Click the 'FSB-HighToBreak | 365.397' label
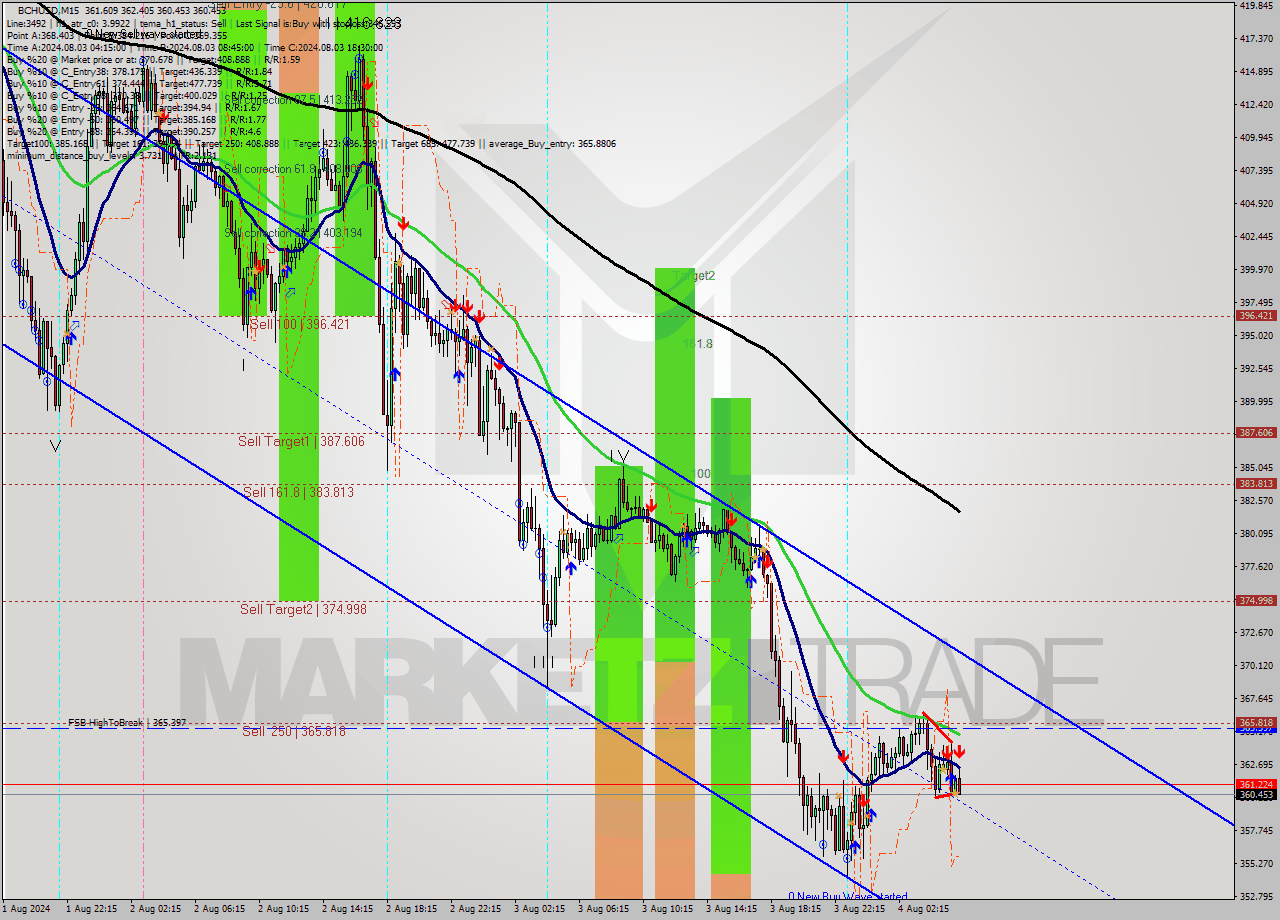 127,722
